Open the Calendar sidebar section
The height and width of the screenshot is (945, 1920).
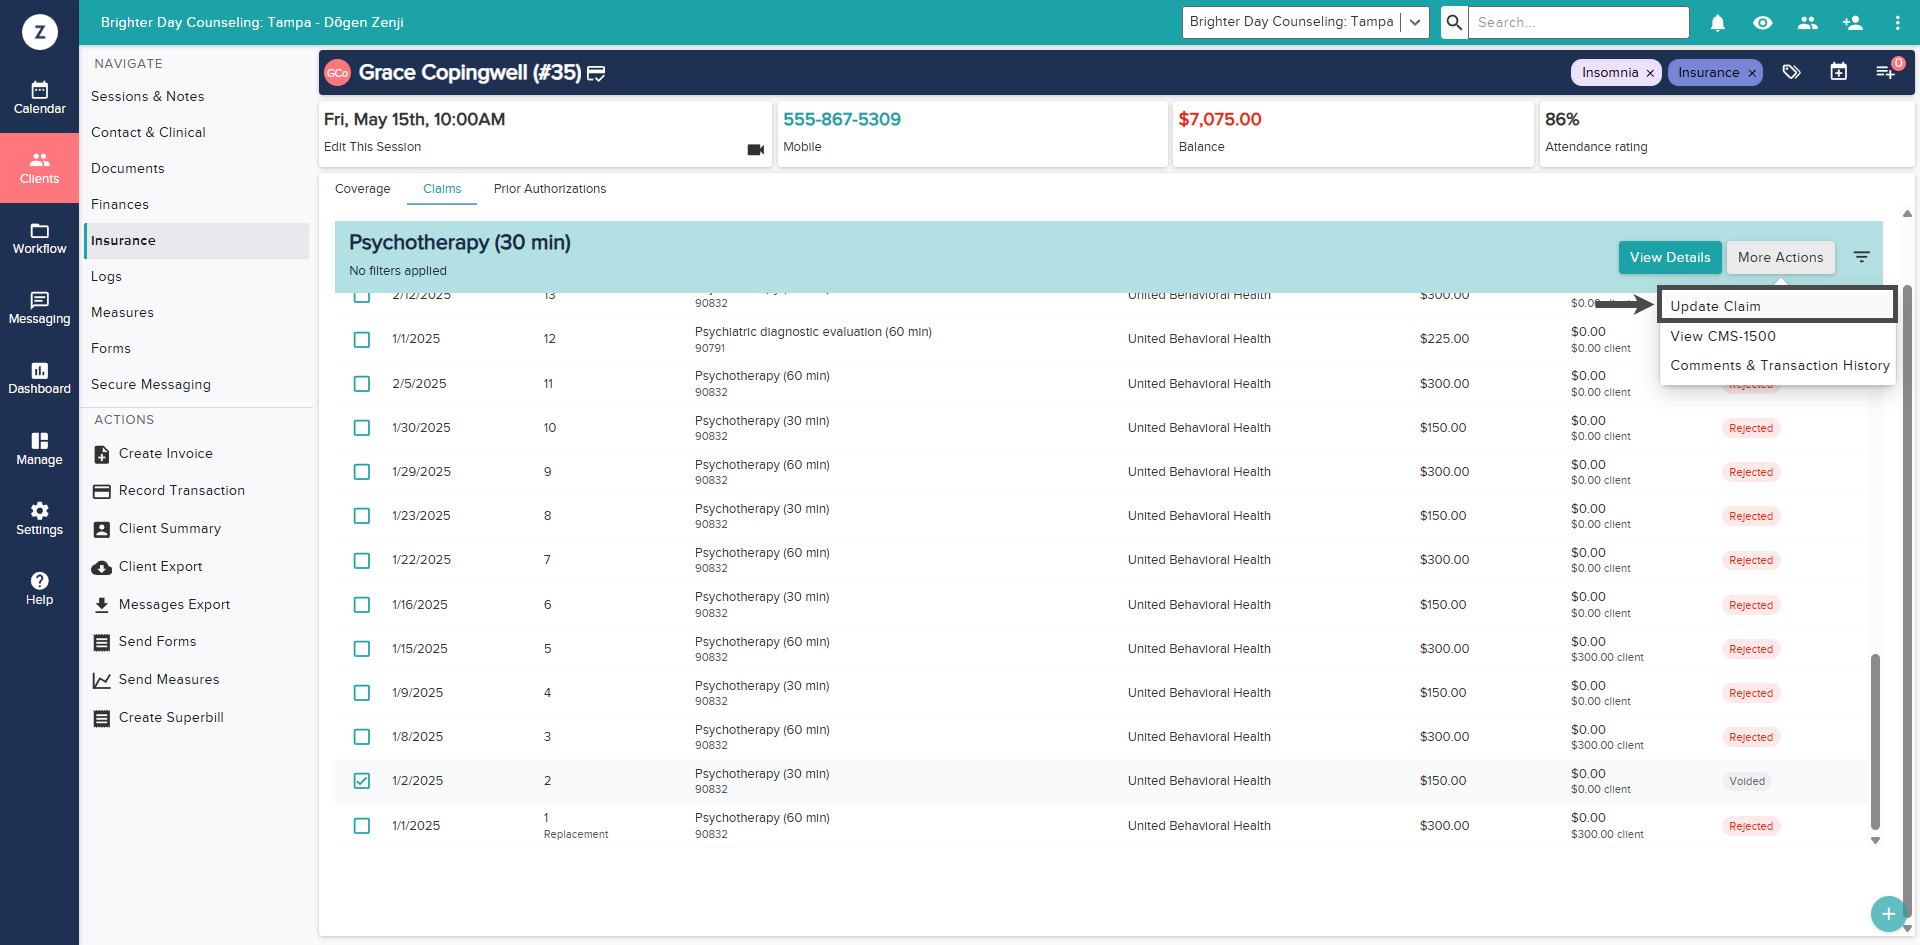[39, 98]
